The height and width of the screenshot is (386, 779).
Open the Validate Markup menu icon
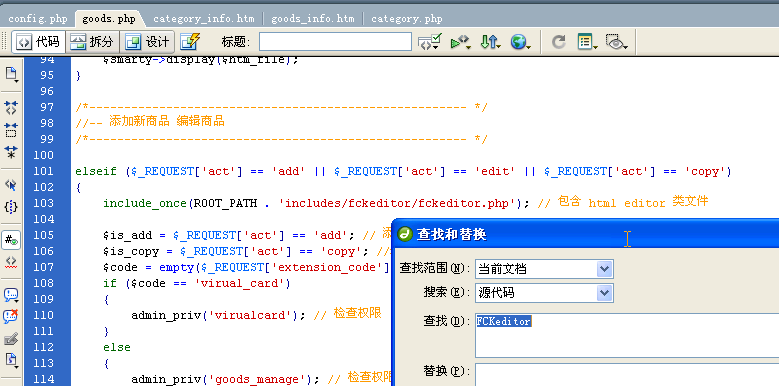pos(430,42)
